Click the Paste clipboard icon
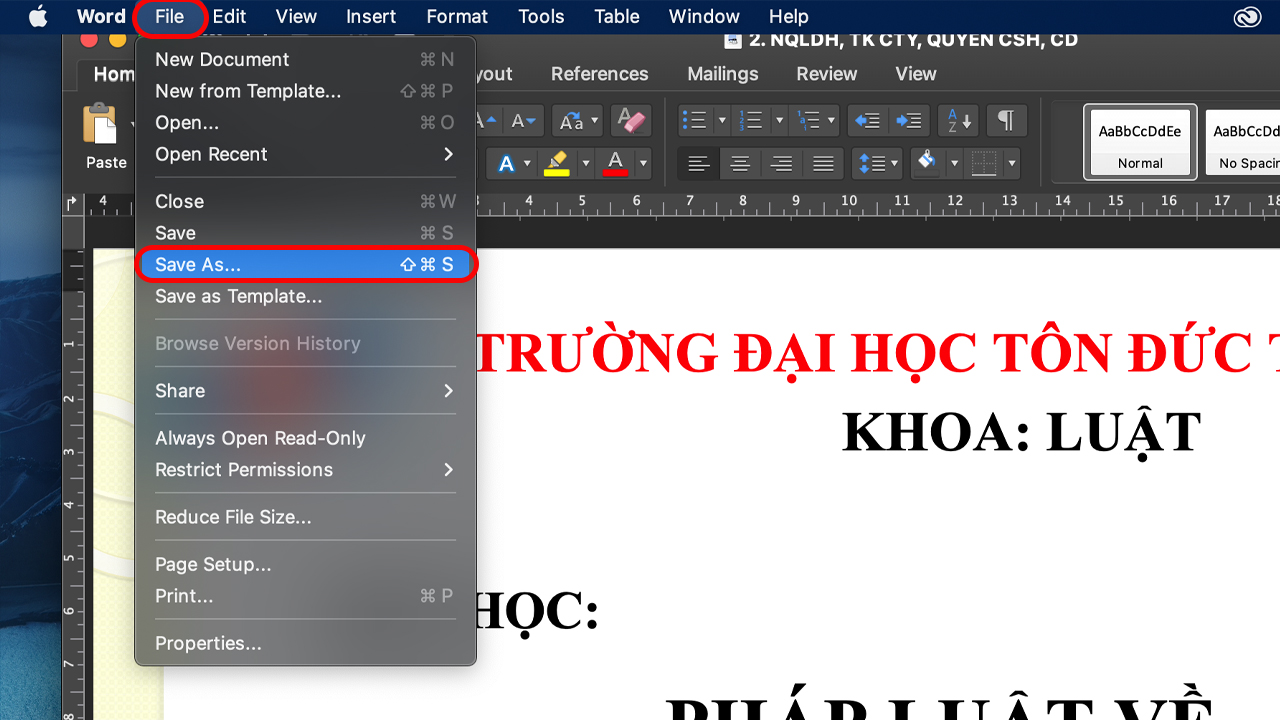Image resolution: width=1280 pixels, height=720 pixels. [100, 125]
